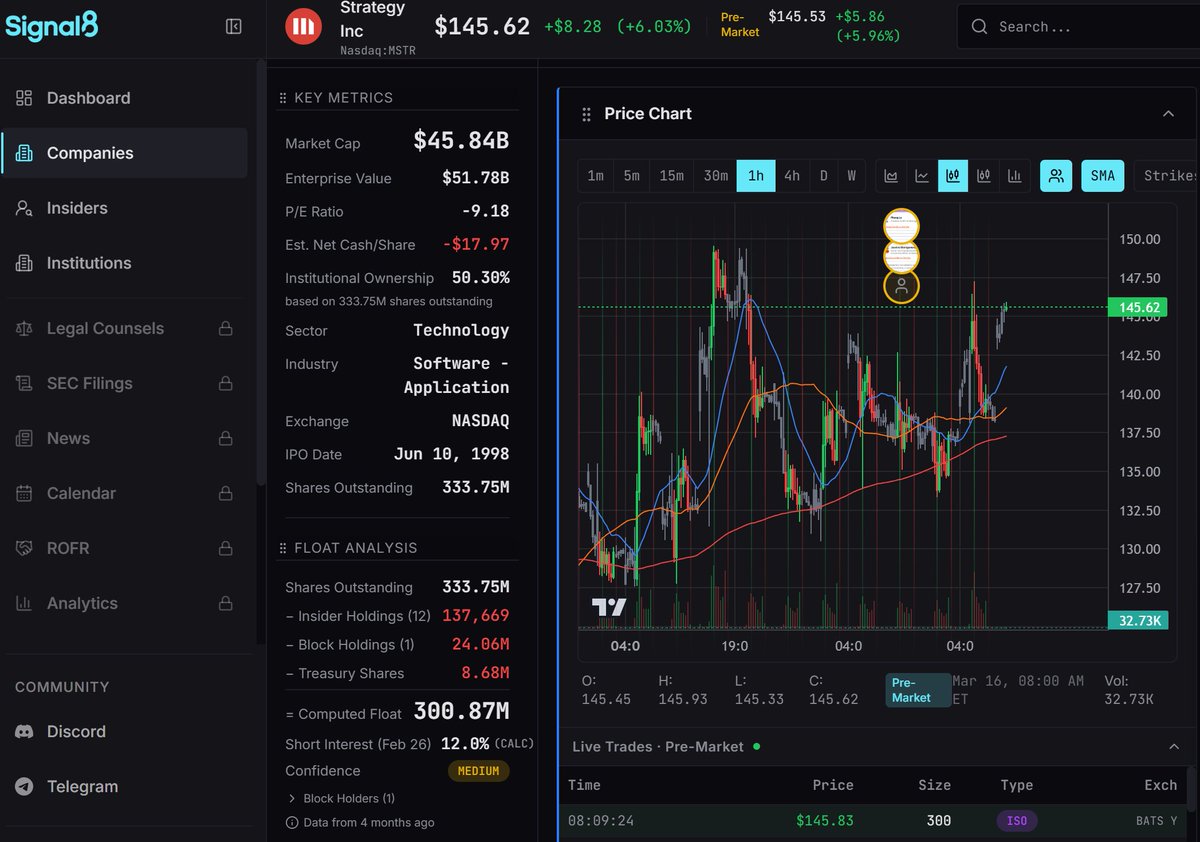This screenshot has height=842, width=1200.
Task: Click the info icon beside data age
Action: [292, 823]
